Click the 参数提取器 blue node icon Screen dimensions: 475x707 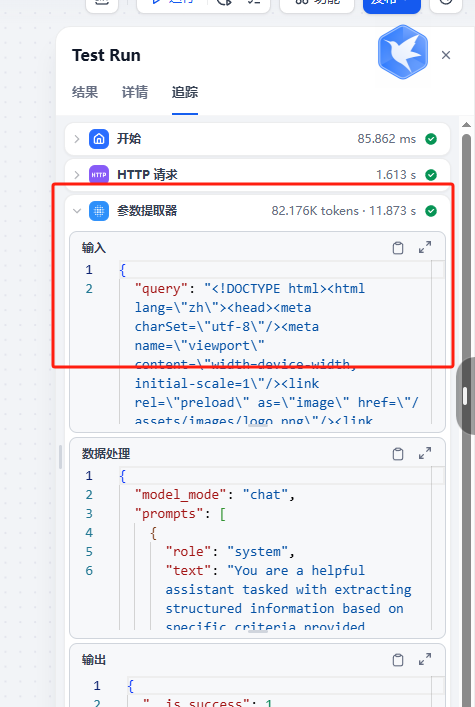pos(99,211)
